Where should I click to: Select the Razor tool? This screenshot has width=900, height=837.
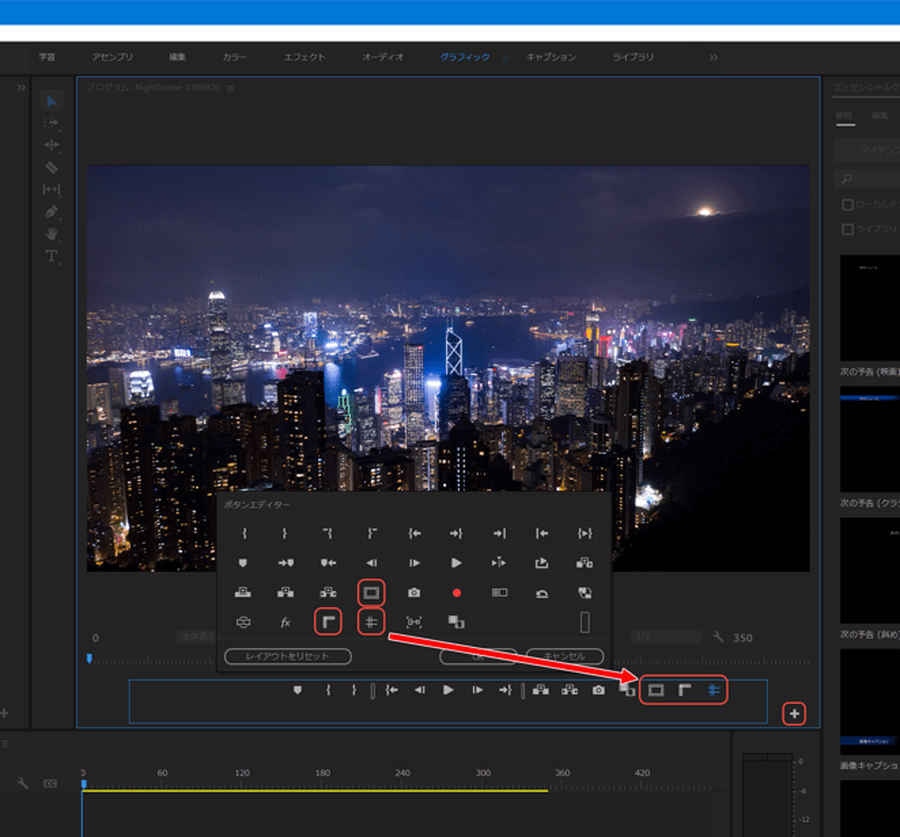point(52,167)
